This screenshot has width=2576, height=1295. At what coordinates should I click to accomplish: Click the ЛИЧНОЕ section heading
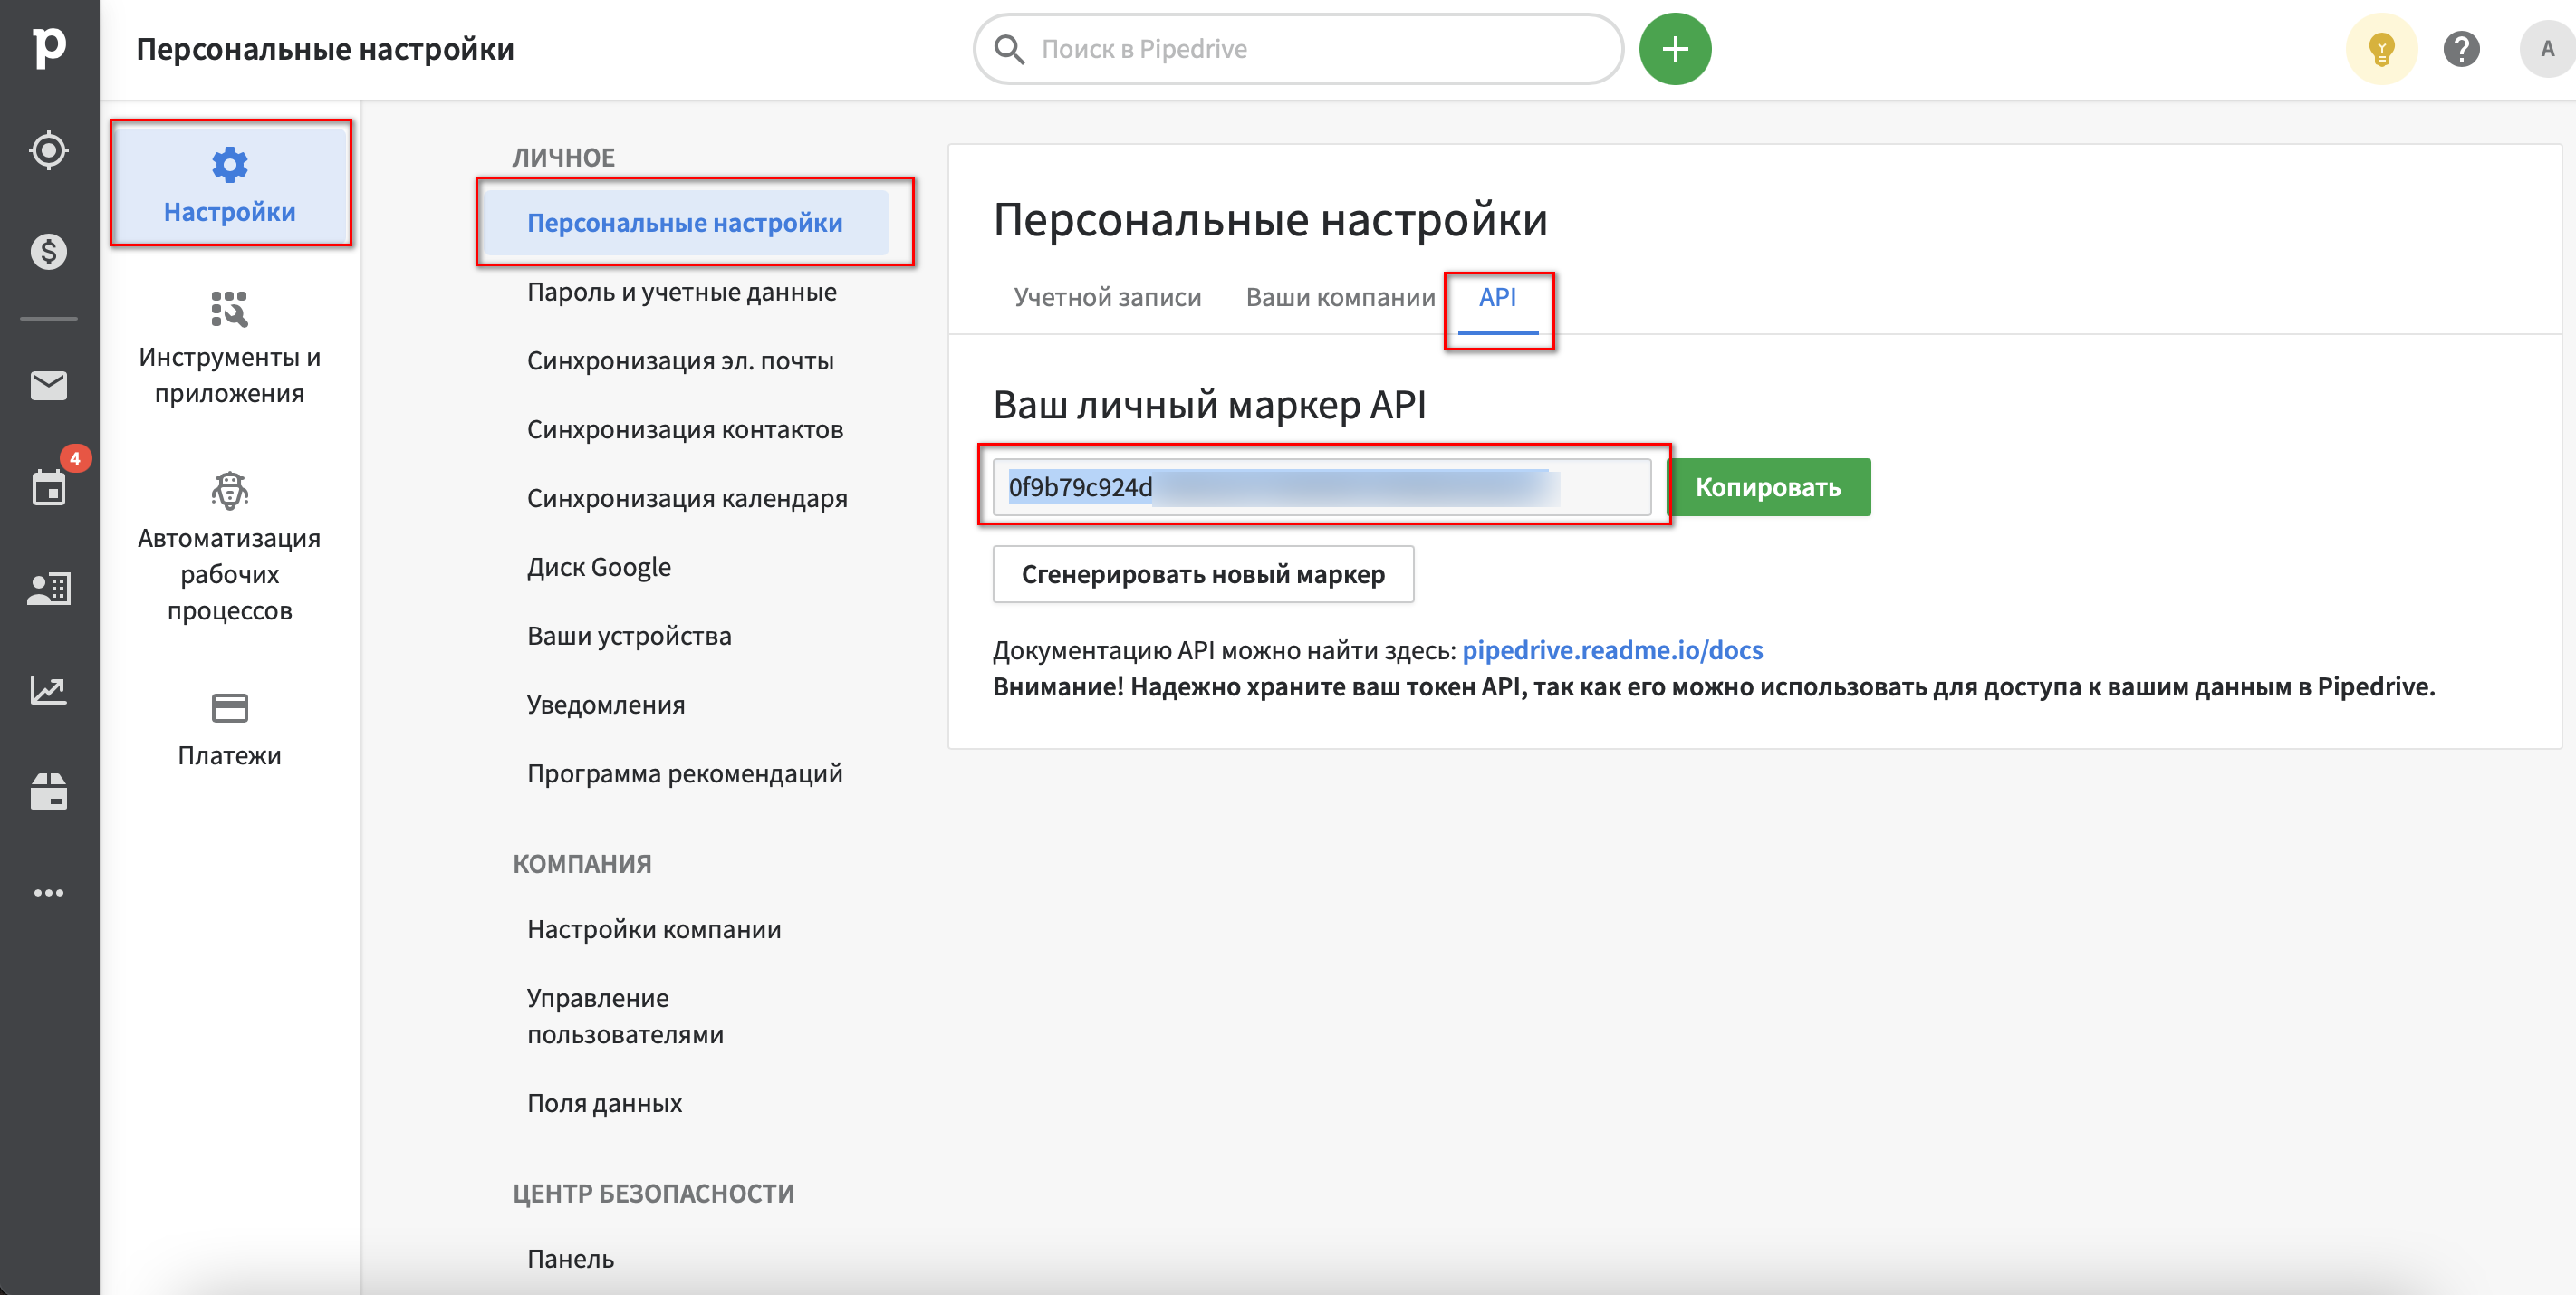(x=564, y=158)
